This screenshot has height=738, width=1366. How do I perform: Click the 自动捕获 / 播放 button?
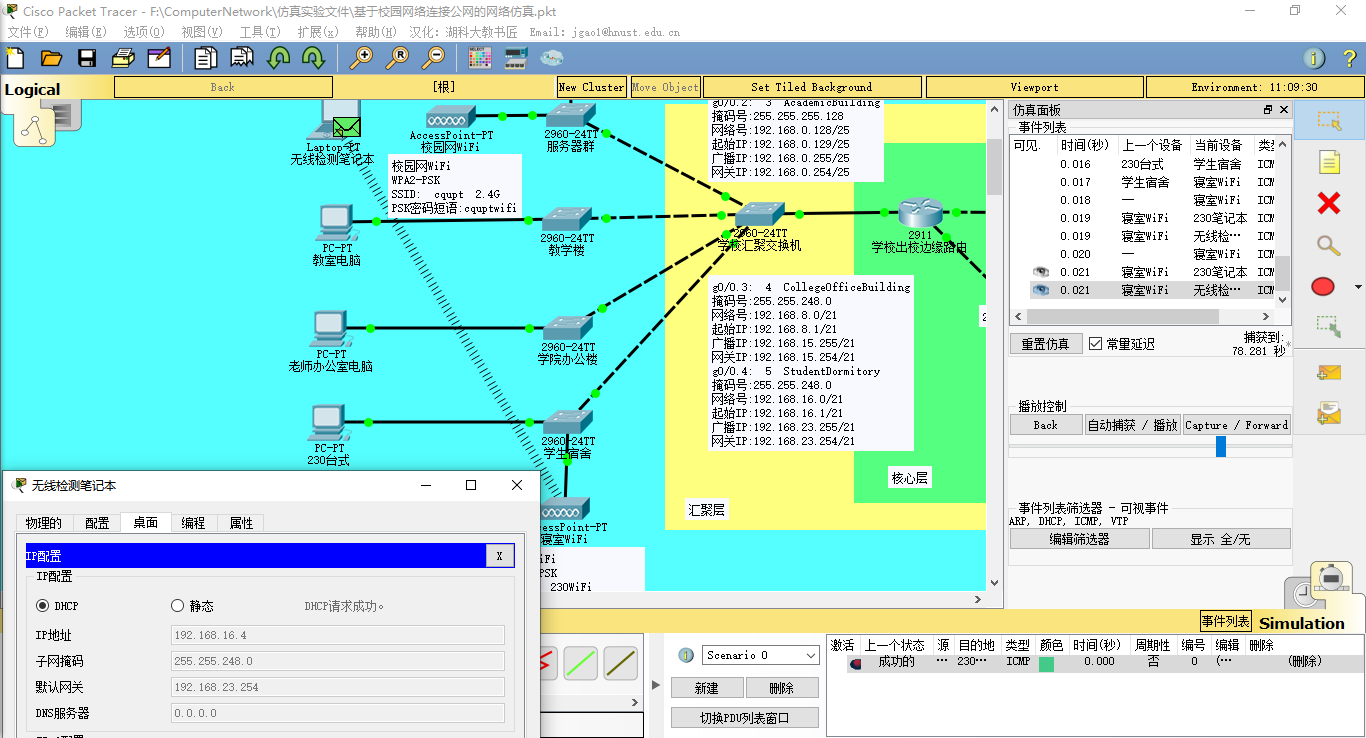pyautogui.click(x=1133, y=425)
